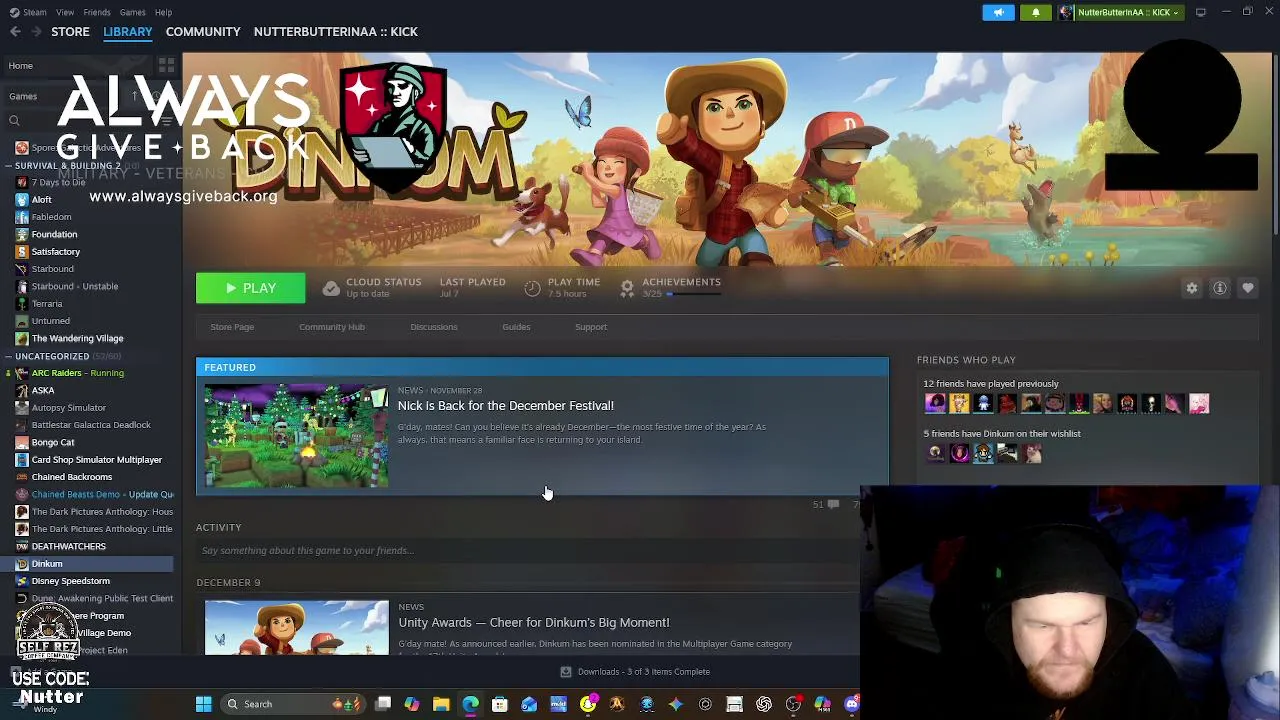Image resolution: width=1280 pixels, height=720 pixels.
Task: Open Microsoft Store from the taskbar
Action: [x=500, y=704]
